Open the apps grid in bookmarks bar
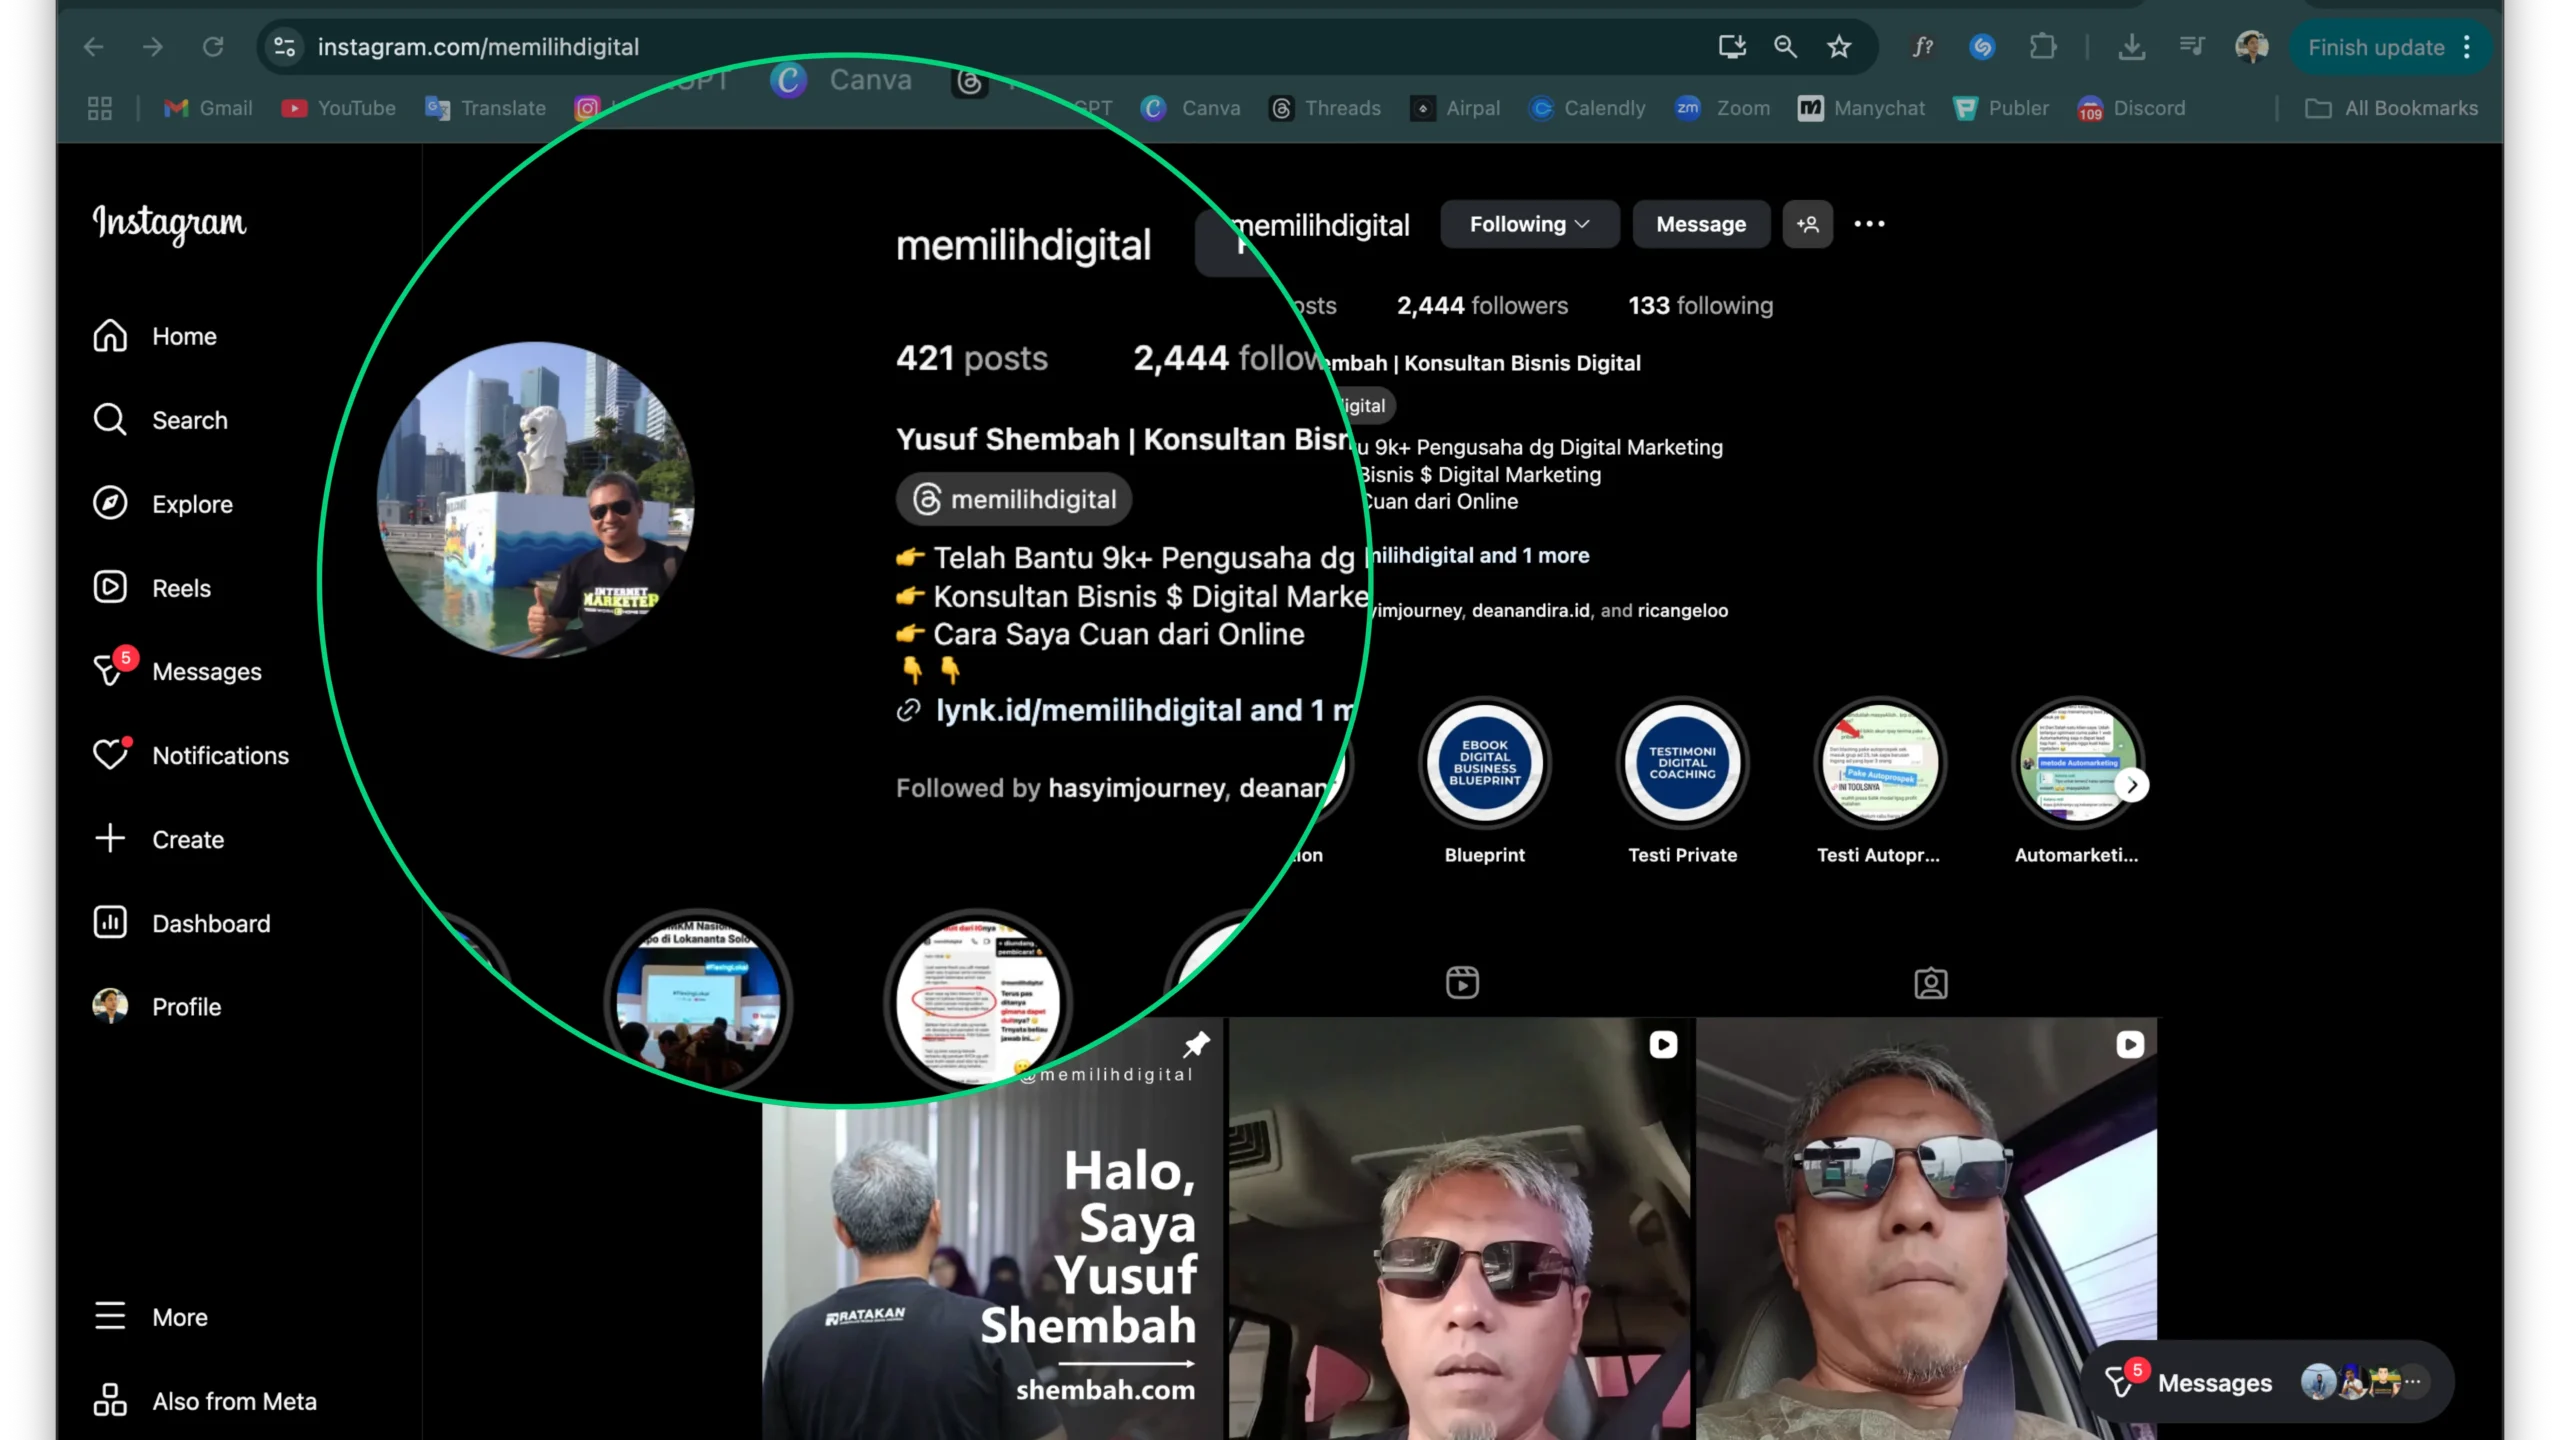 click(x=100, y=108)
